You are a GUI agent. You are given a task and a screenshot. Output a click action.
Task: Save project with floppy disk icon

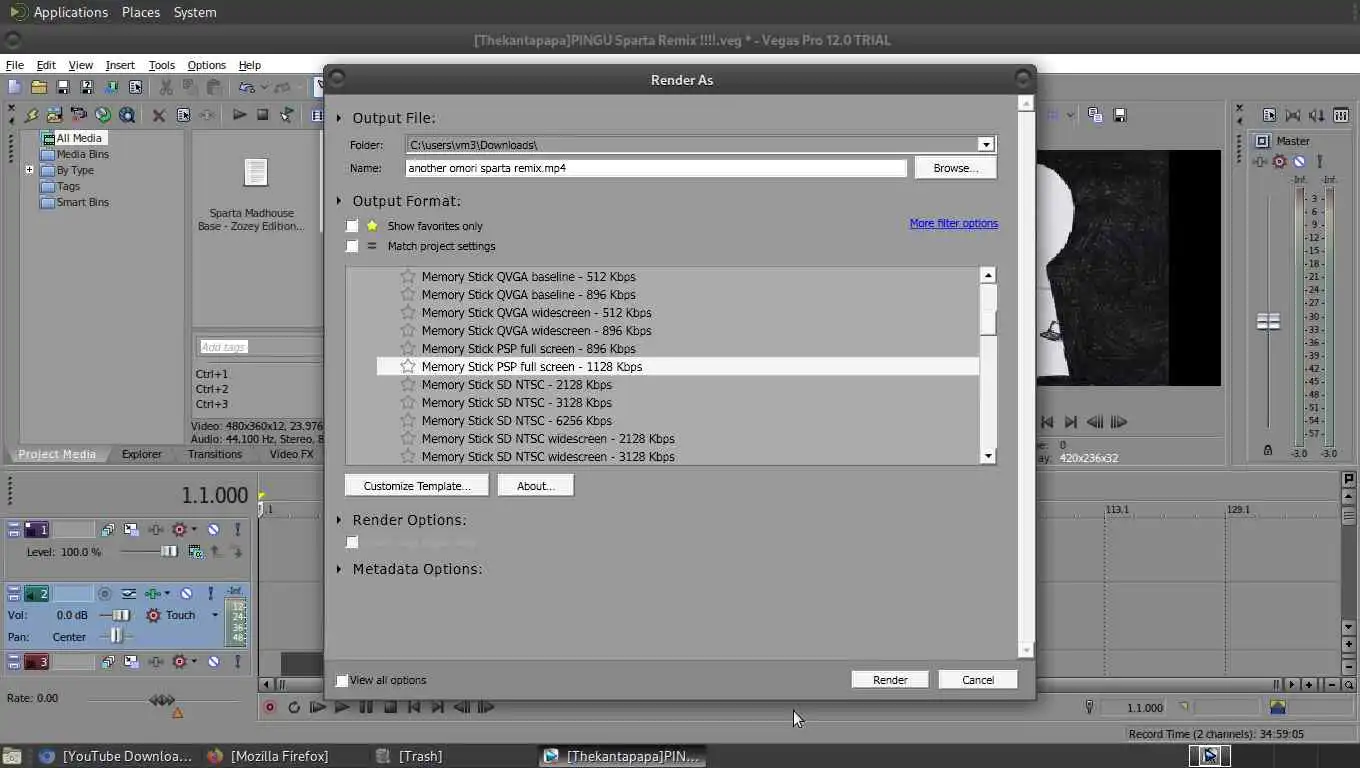click(x=62, y=88)
